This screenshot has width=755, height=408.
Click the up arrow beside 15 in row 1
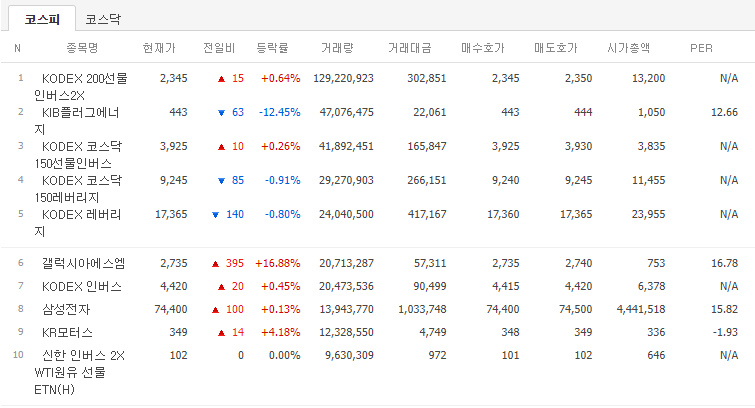click(221, 79)
